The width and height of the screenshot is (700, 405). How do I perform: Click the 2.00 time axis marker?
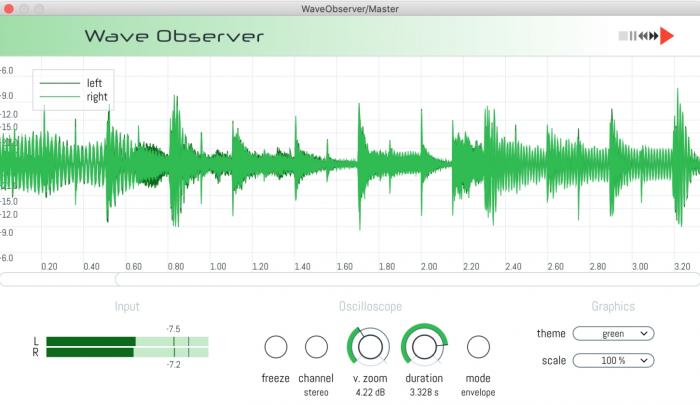pos(428,266)
